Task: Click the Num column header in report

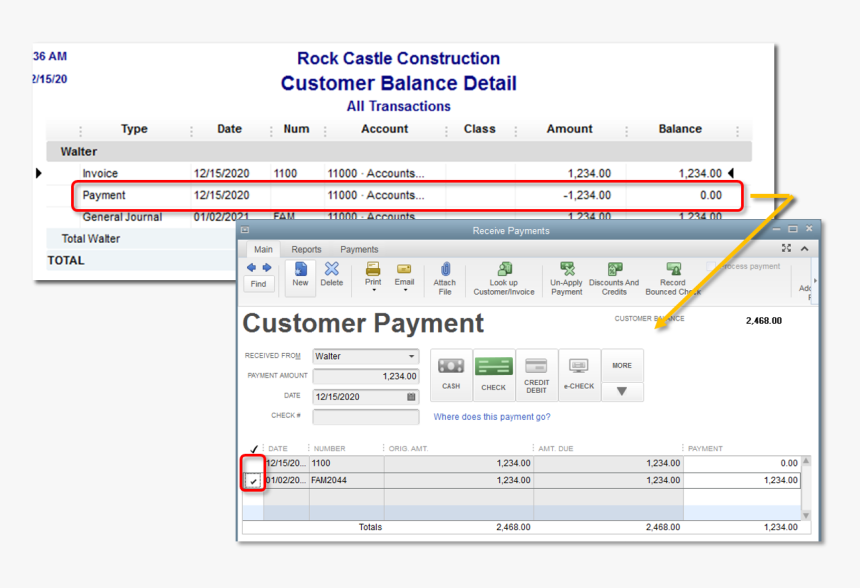Action: click(x=296, y=129)
